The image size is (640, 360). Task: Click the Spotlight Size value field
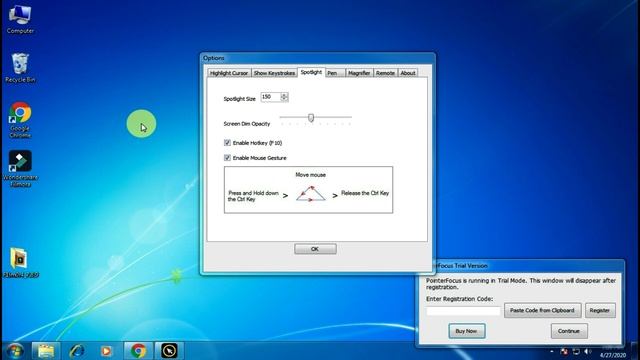[x=271, y=97]
